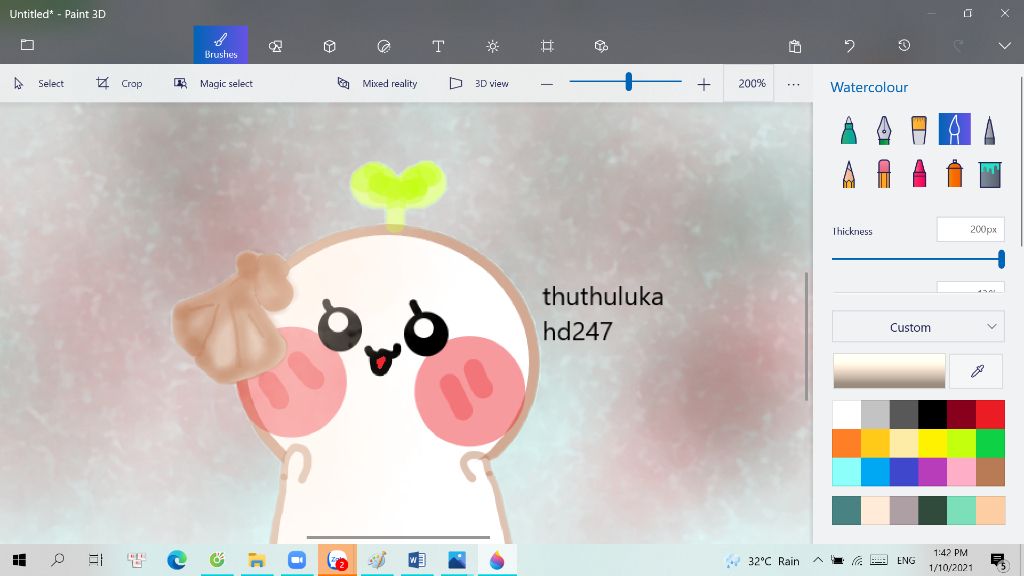Choose the Crop tool
Viewport: 1024px width, 576px height.
tap(119, 84)
